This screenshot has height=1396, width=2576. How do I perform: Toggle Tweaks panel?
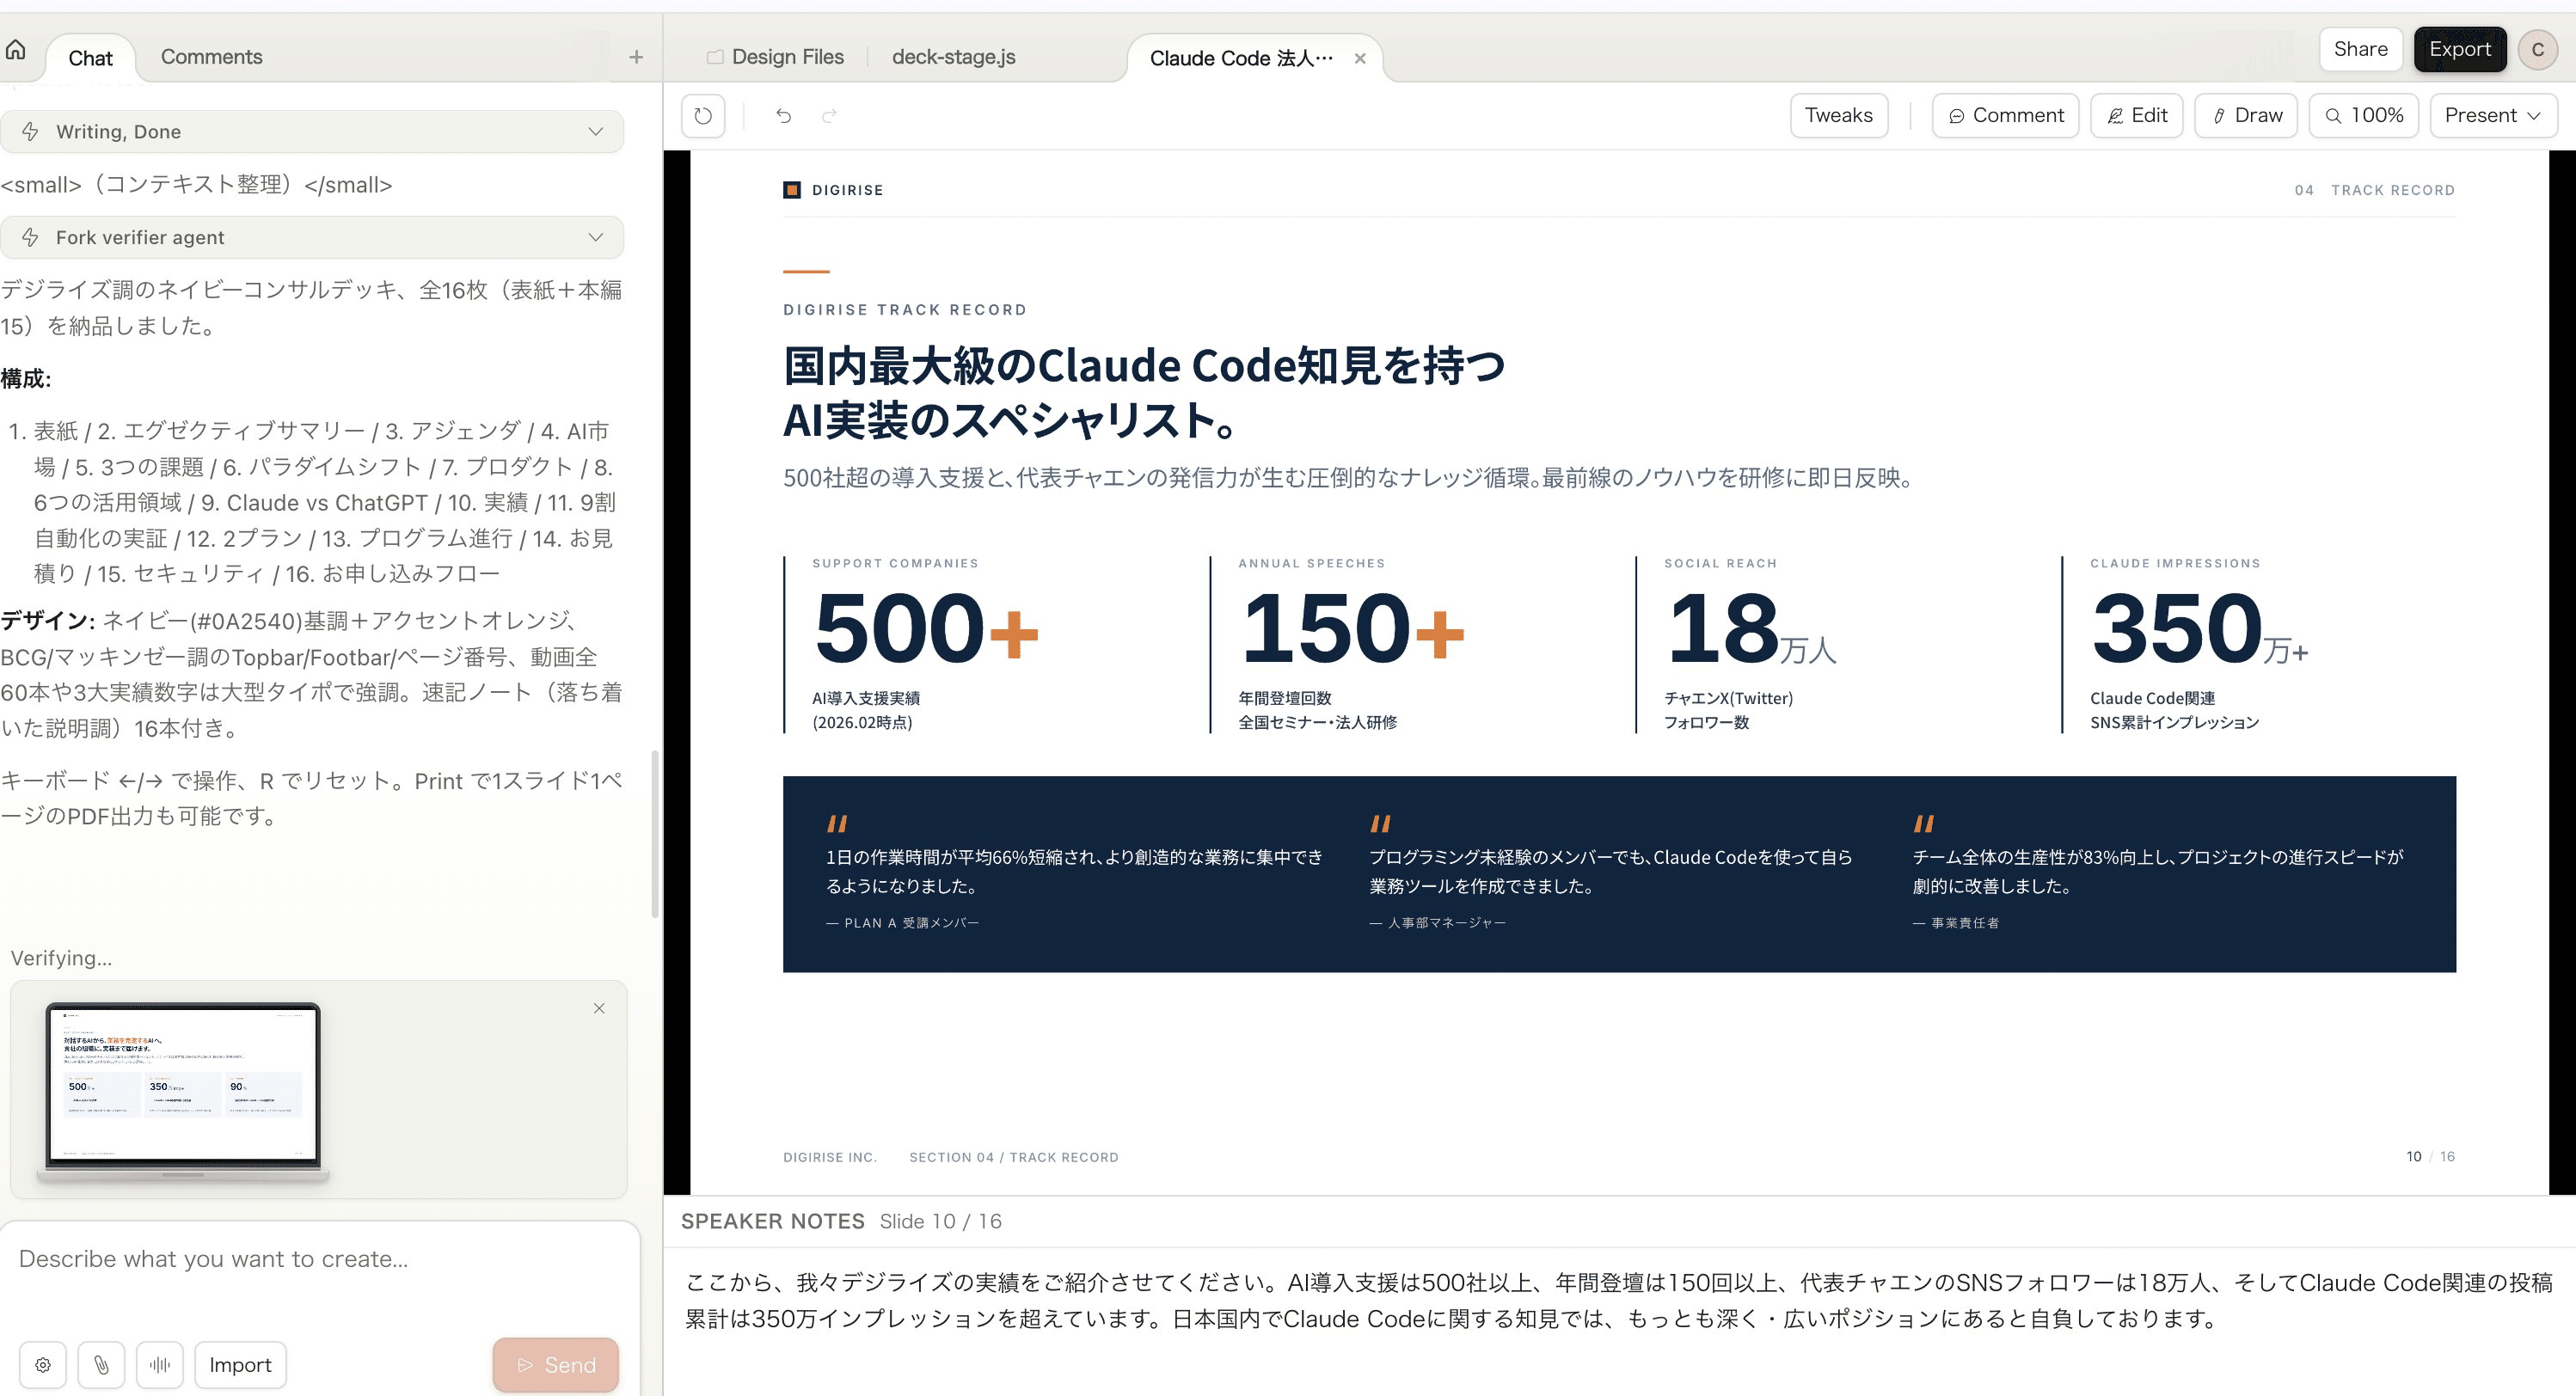(1838, 116)
